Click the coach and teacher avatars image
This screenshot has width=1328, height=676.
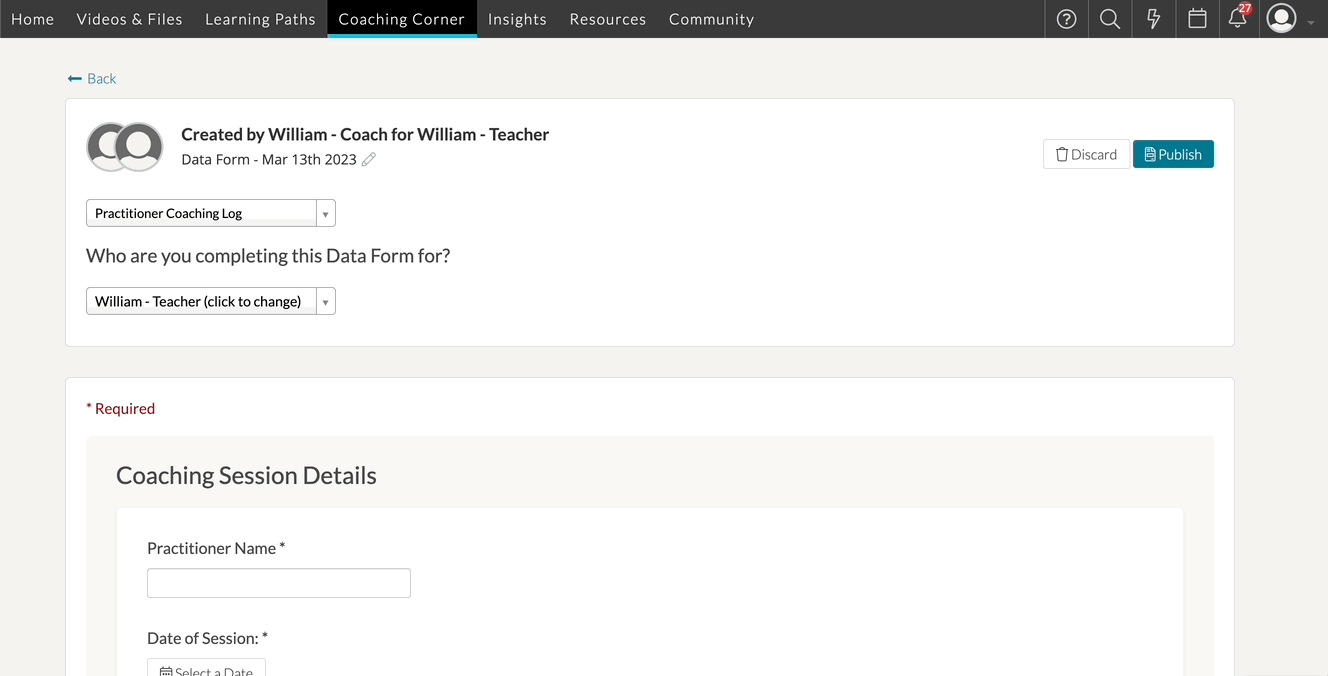pos(125,147)
